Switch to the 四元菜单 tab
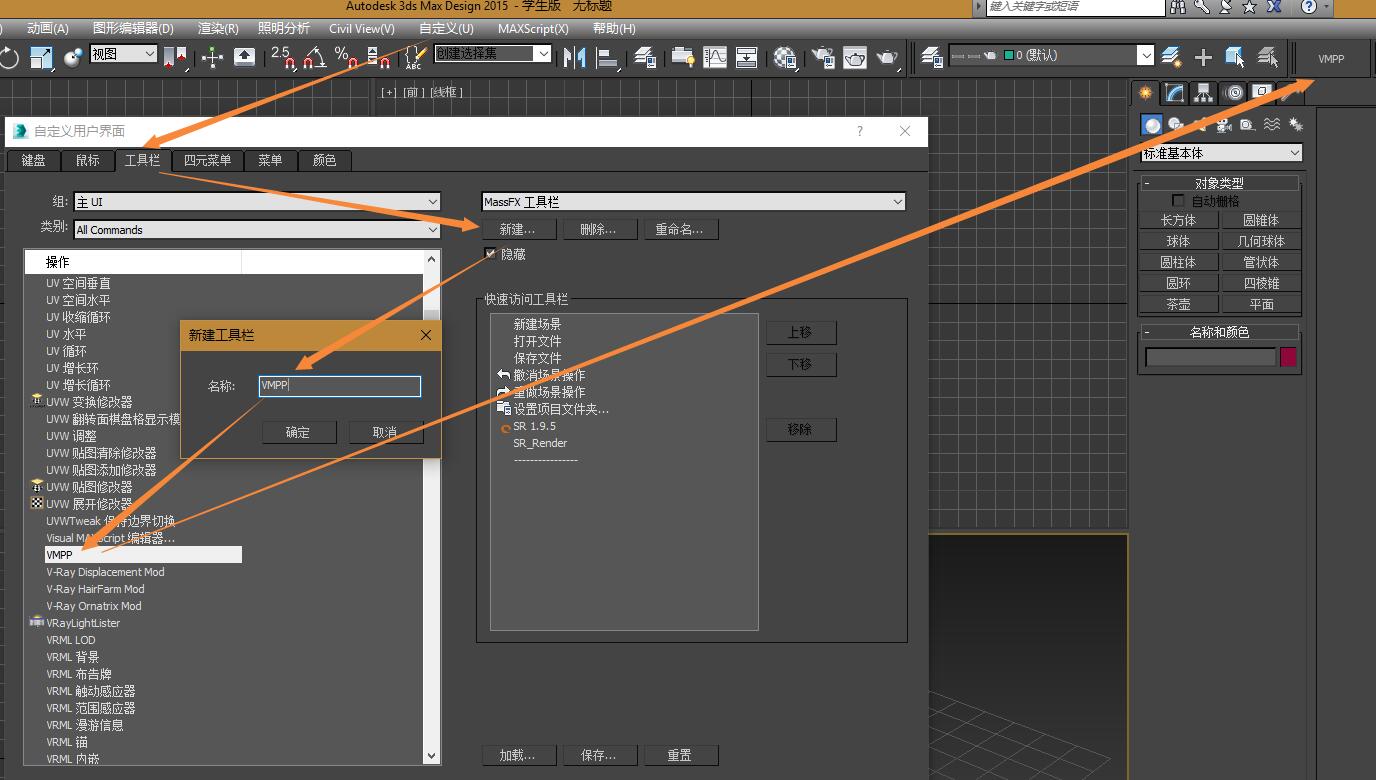Viewport: 1376px width, 780px height. 207,160
